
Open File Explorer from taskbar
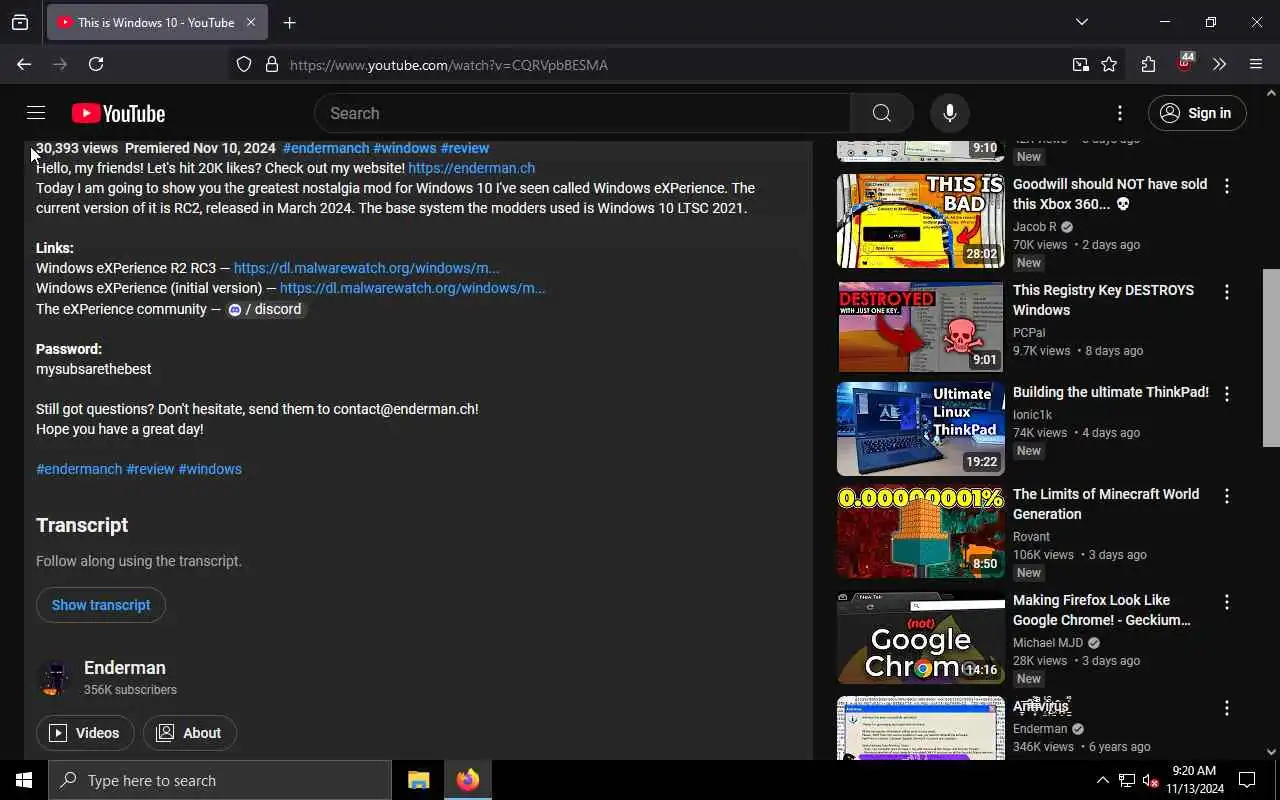pyautogui.click(x=418, y=780)
